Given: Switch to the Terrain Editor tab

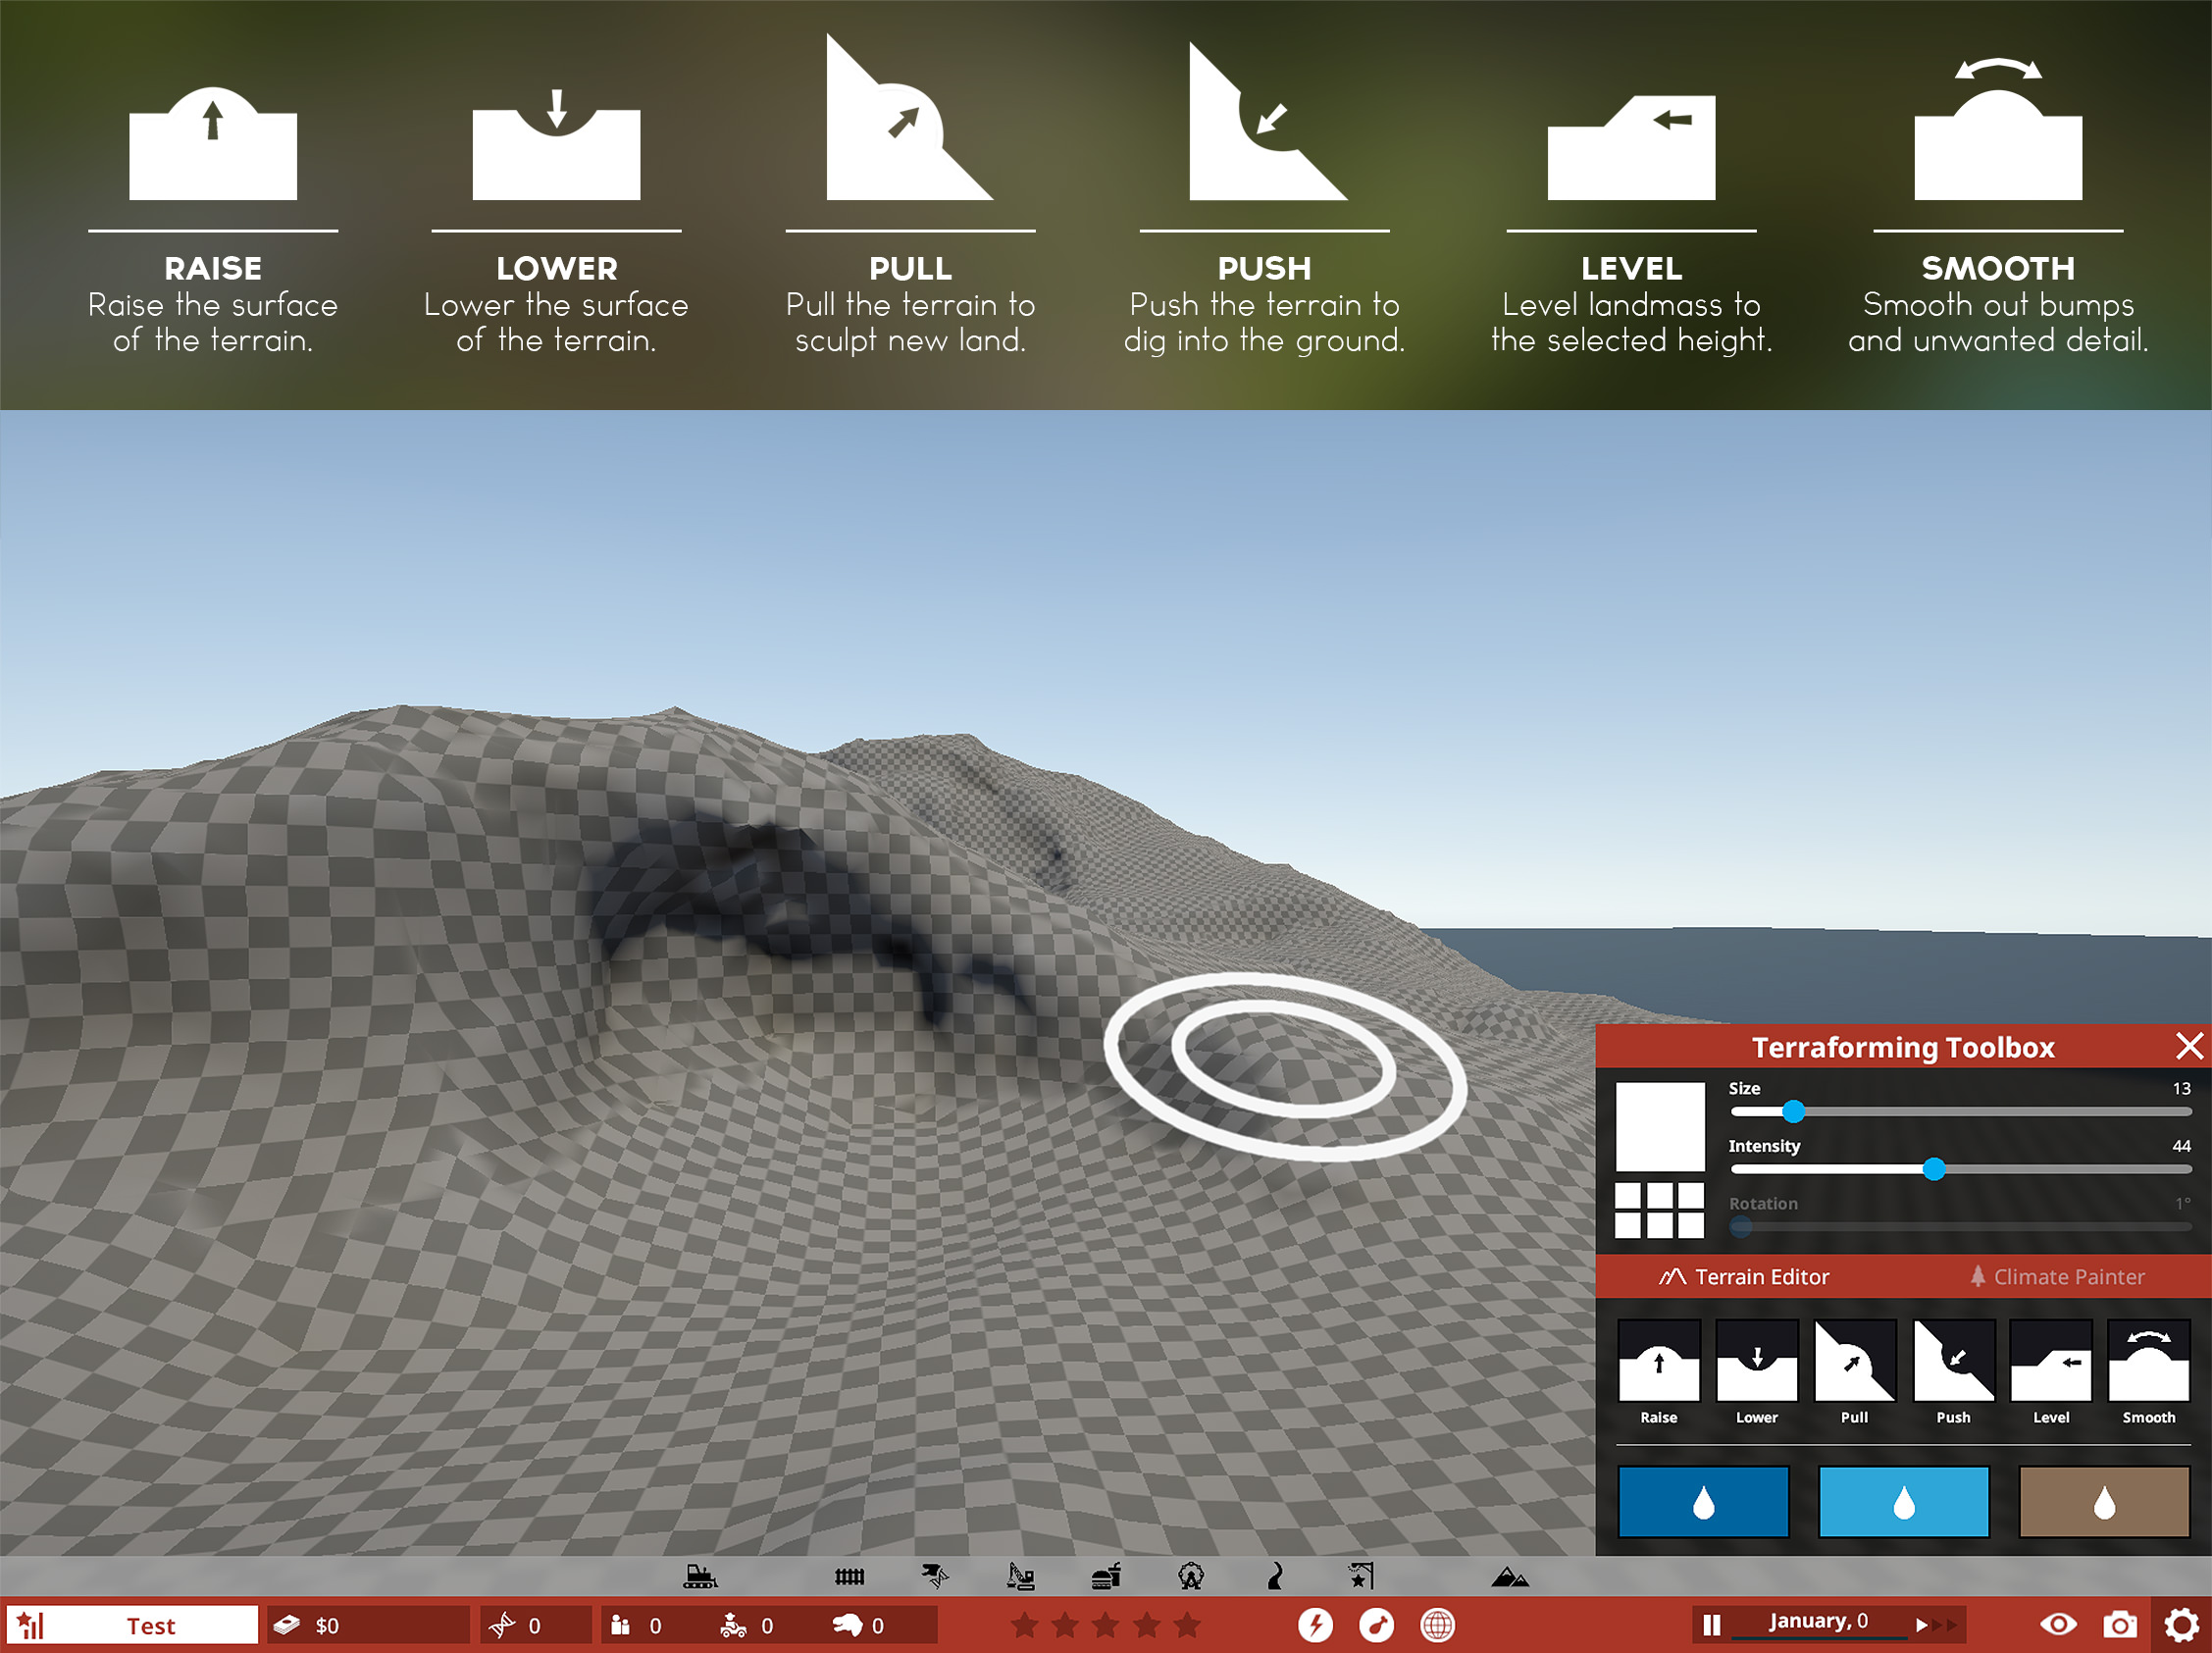Looking at the screenshot, I should (1744, 1277).
